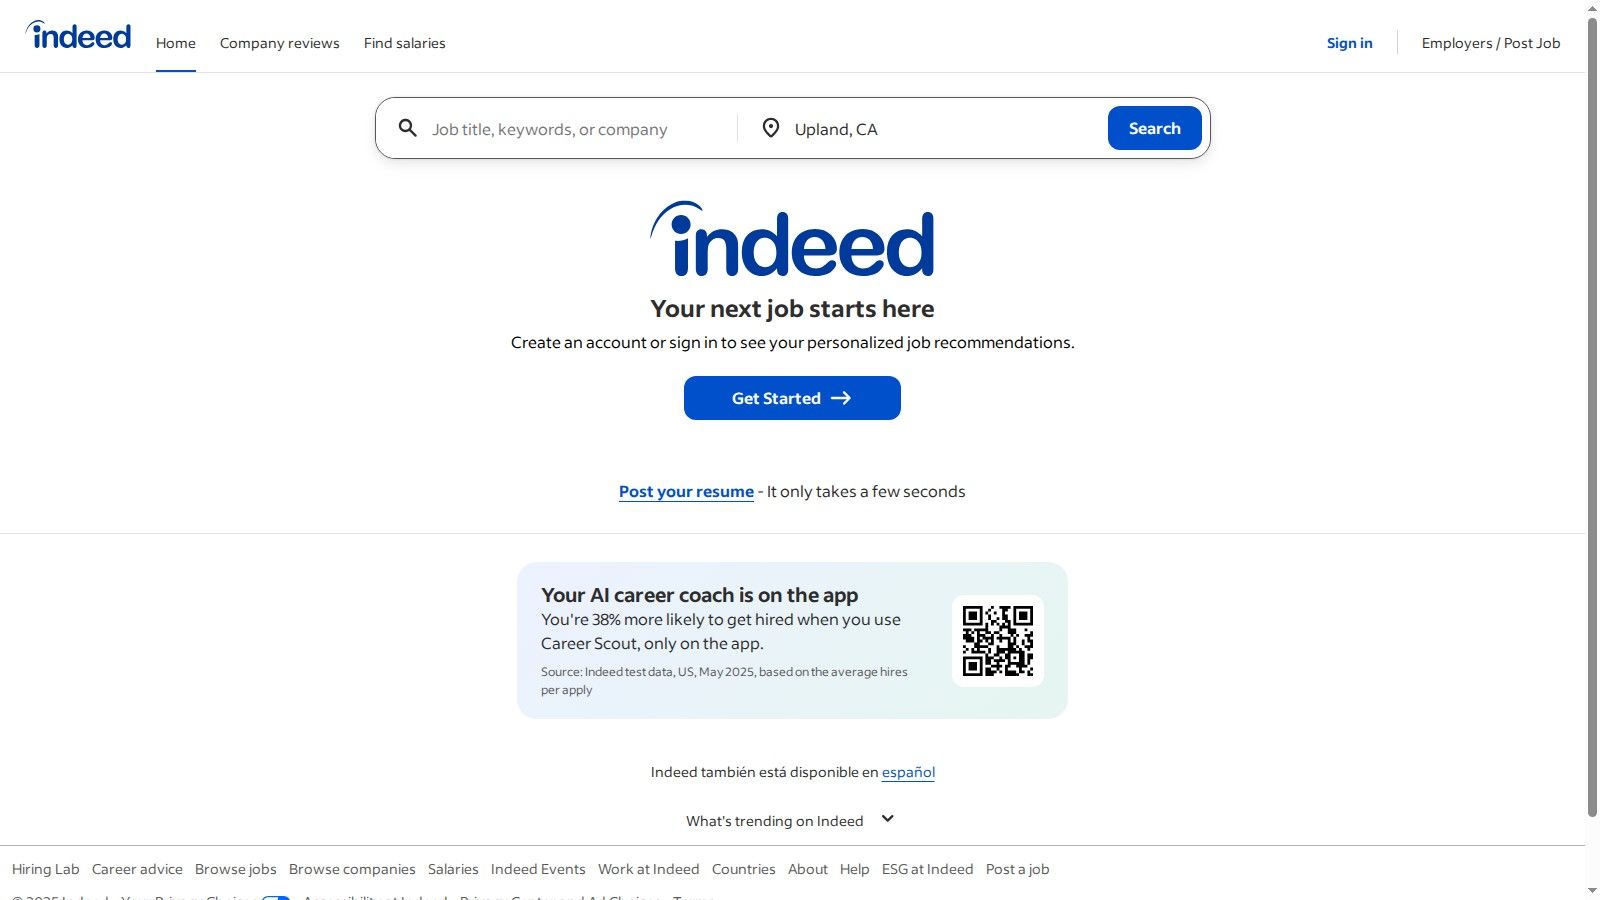Go to the Home tab
Screen dimensions: 1600x900
[x=176, y=43]
